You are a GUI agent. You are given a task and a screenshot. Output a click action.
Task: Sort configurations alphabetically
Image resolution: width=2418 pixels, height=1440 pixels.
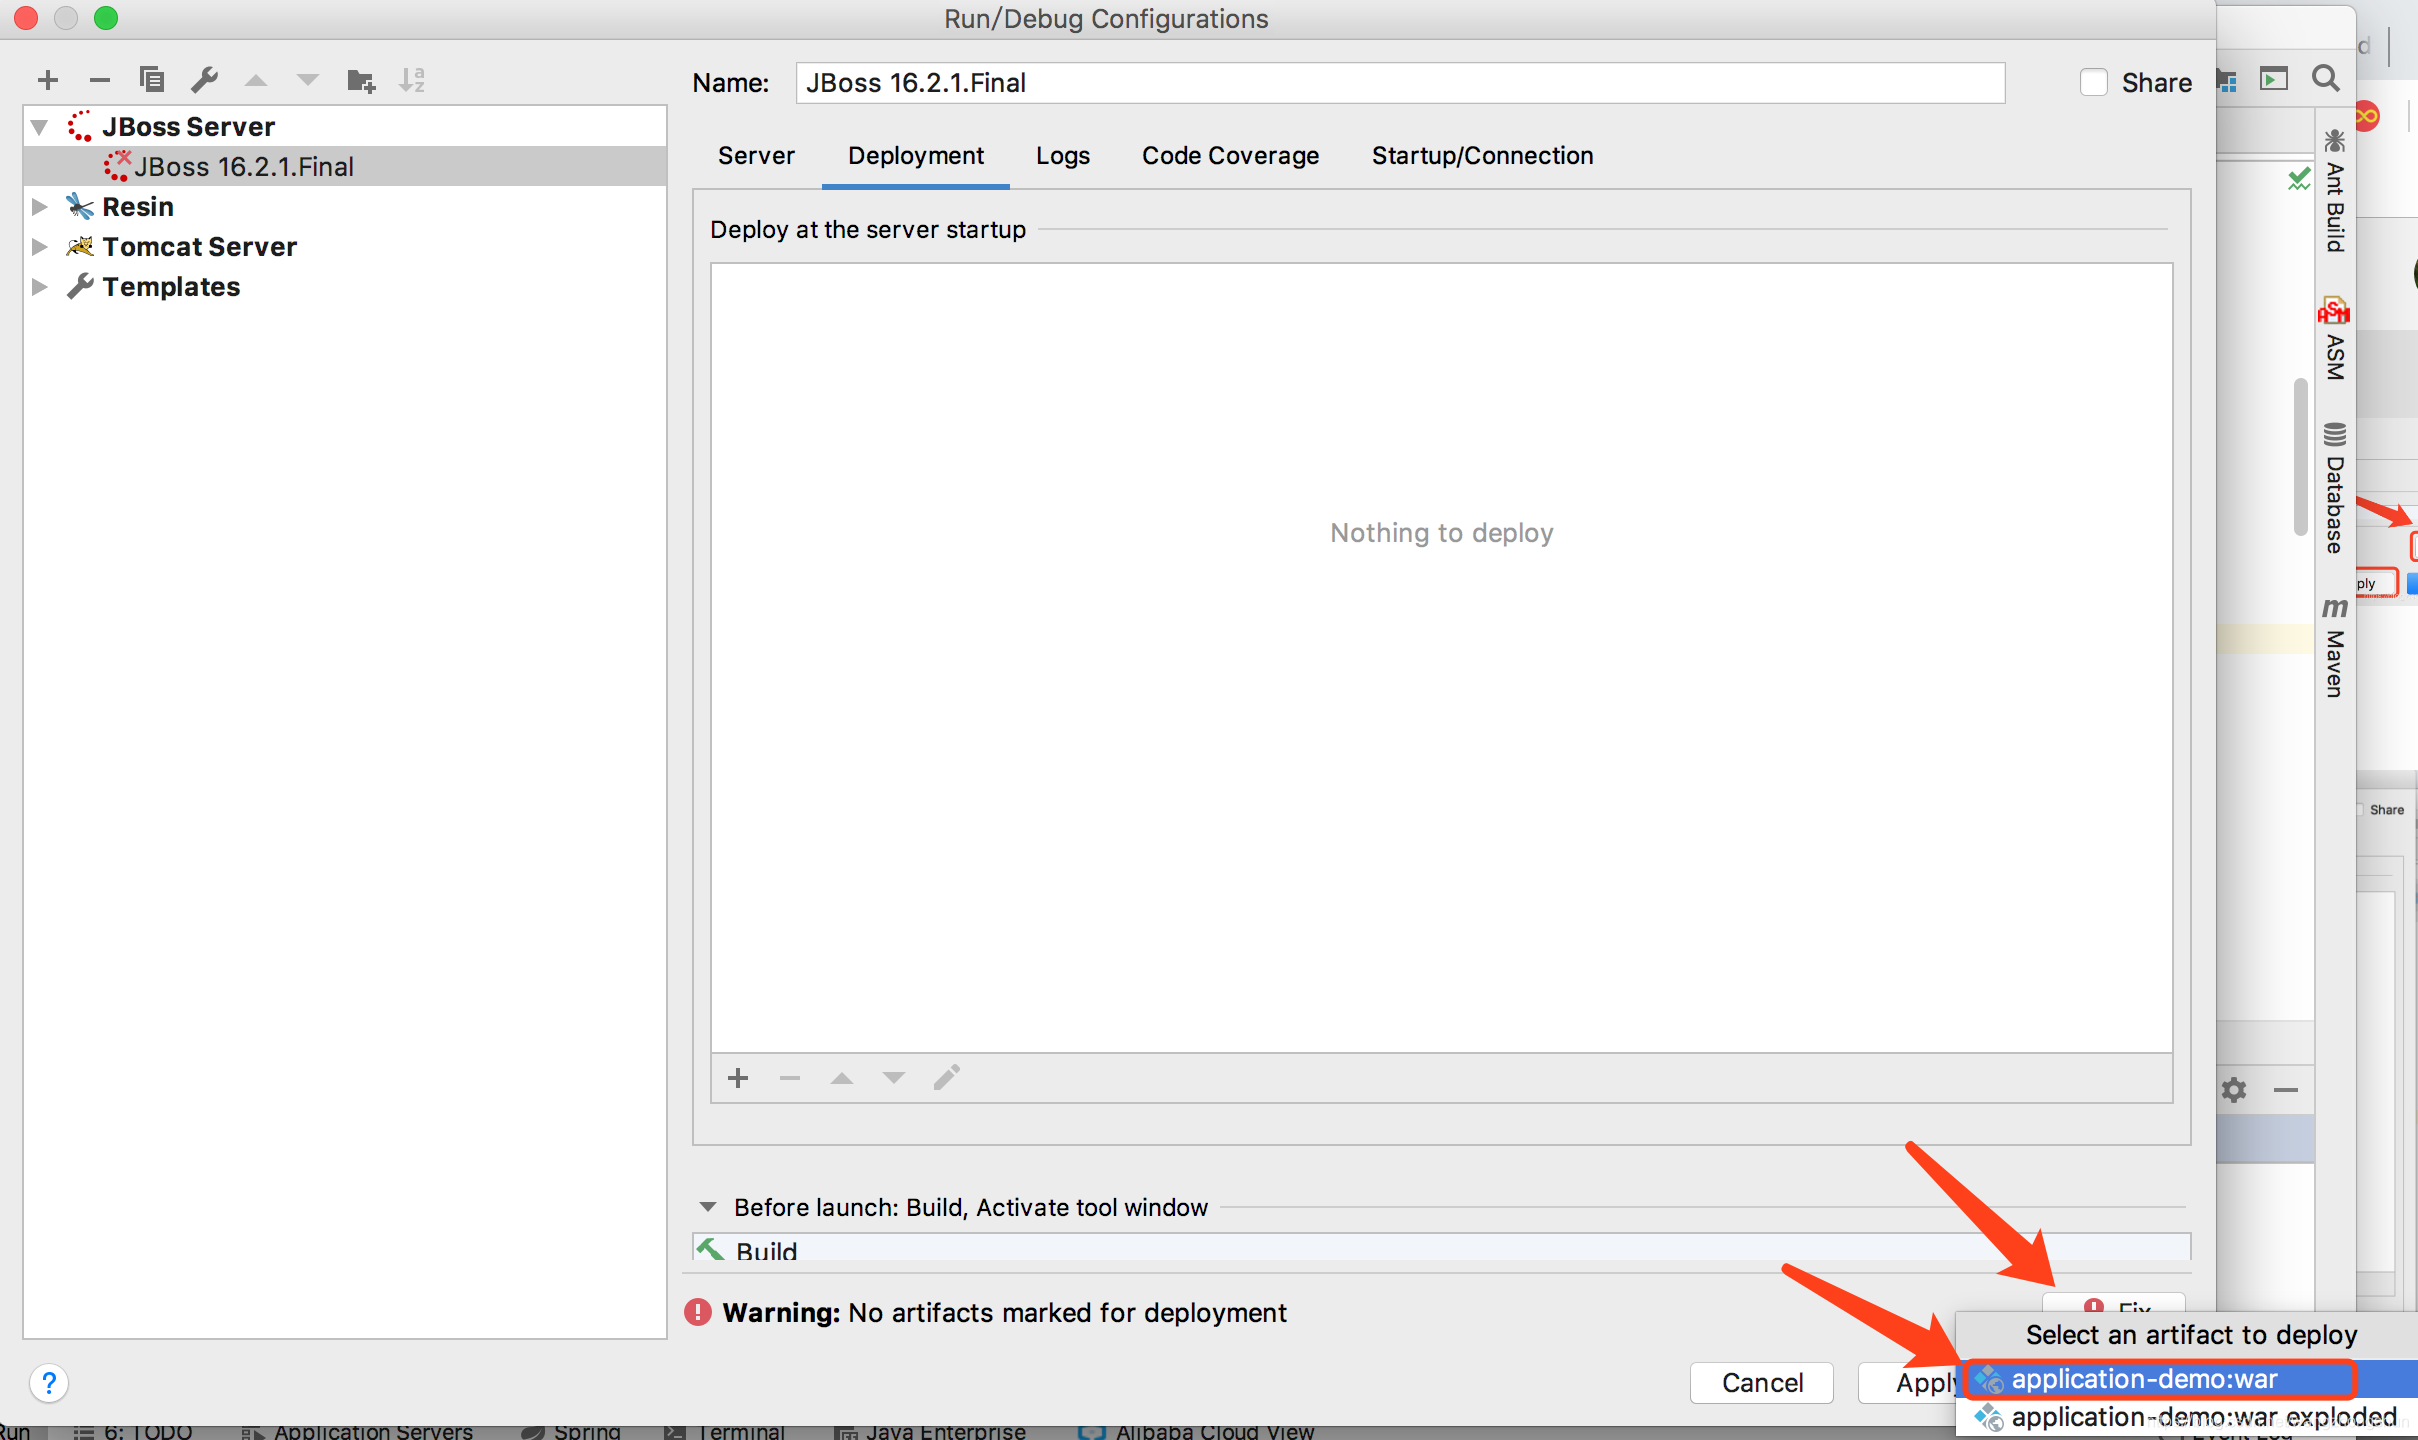tap(412, 80)
